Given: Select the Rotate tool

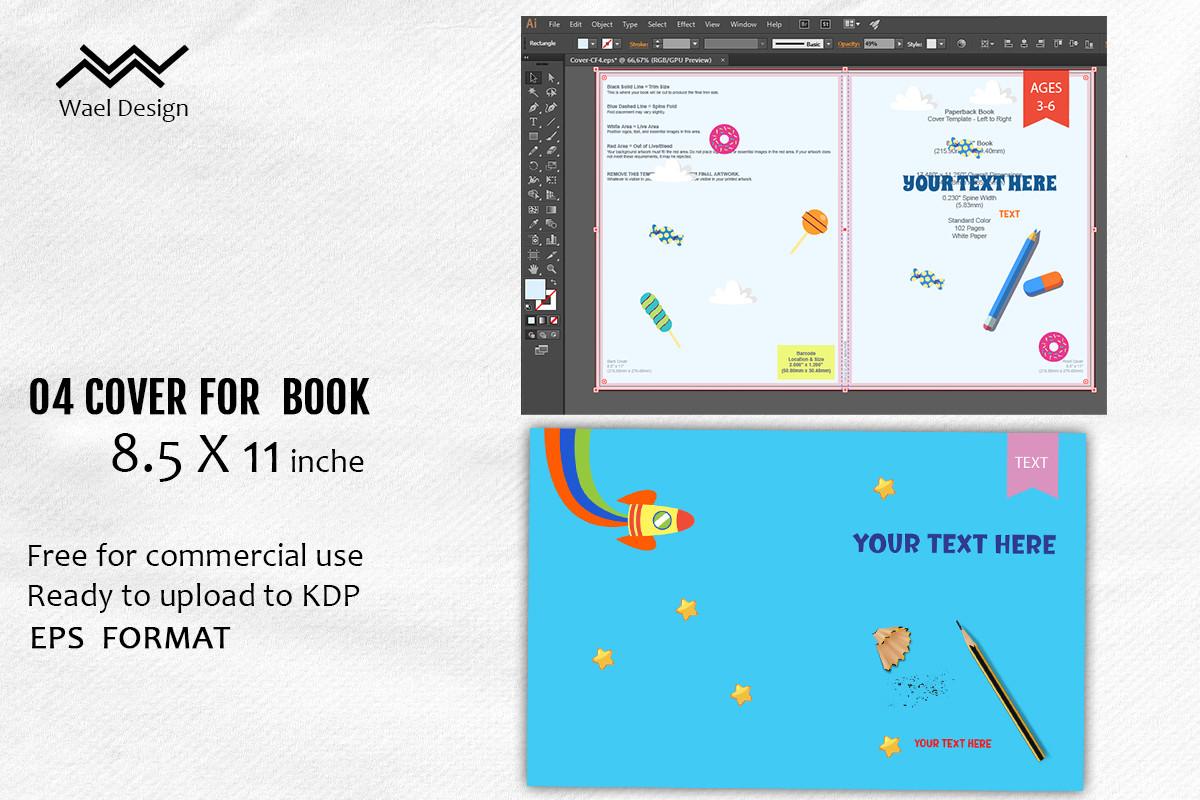Looking at the screenshot, I should coord(533,166).
